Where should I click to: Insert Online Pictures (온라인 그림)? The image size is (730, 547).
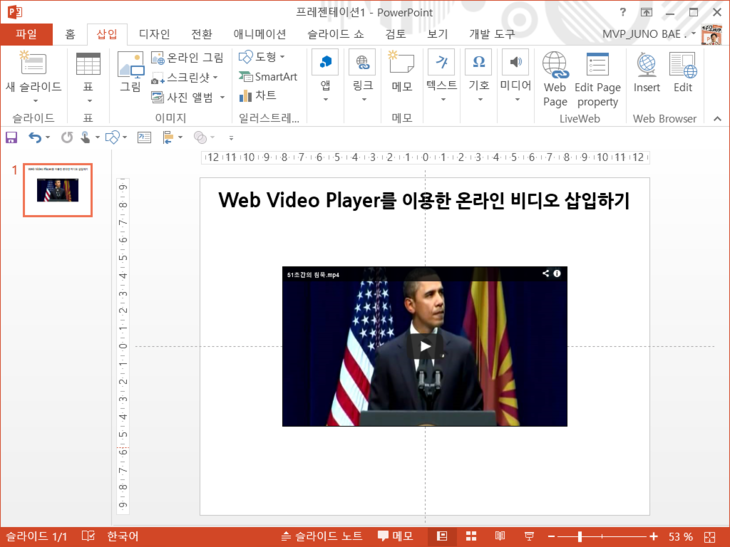(187, 58)
